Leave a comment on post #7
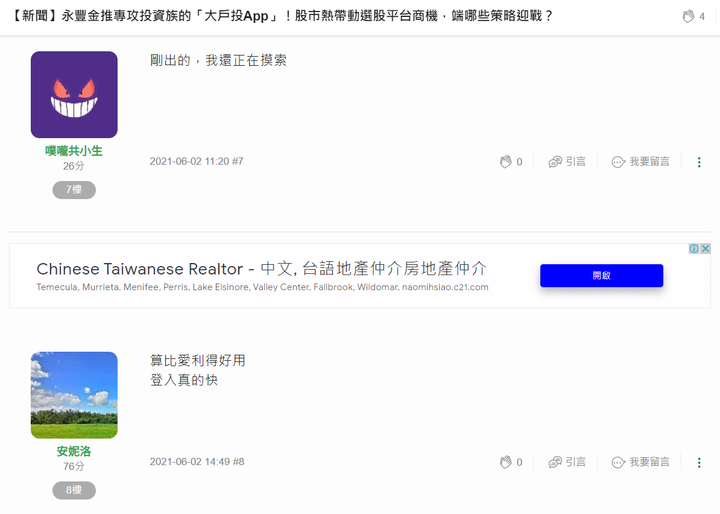The height and width of the screenshot is (514, 720). (x=641, y=162)
